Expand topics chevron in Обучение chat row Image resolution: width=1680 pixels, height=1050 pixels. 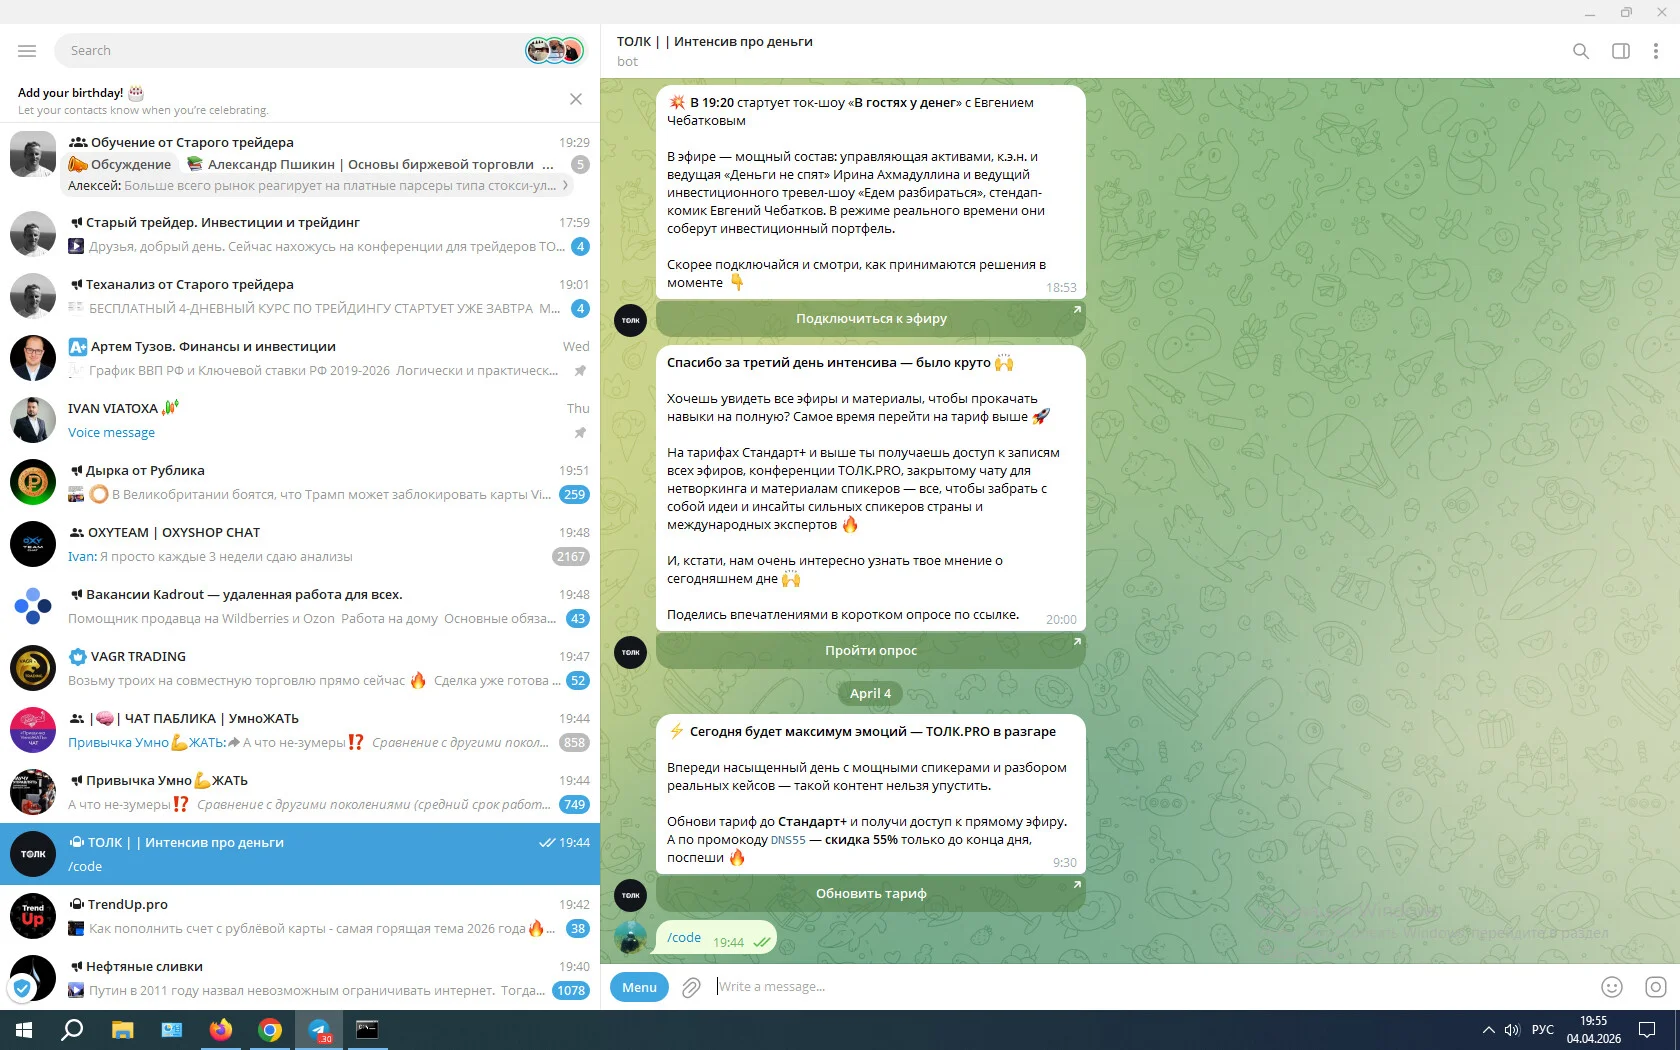tap(565, 185)
